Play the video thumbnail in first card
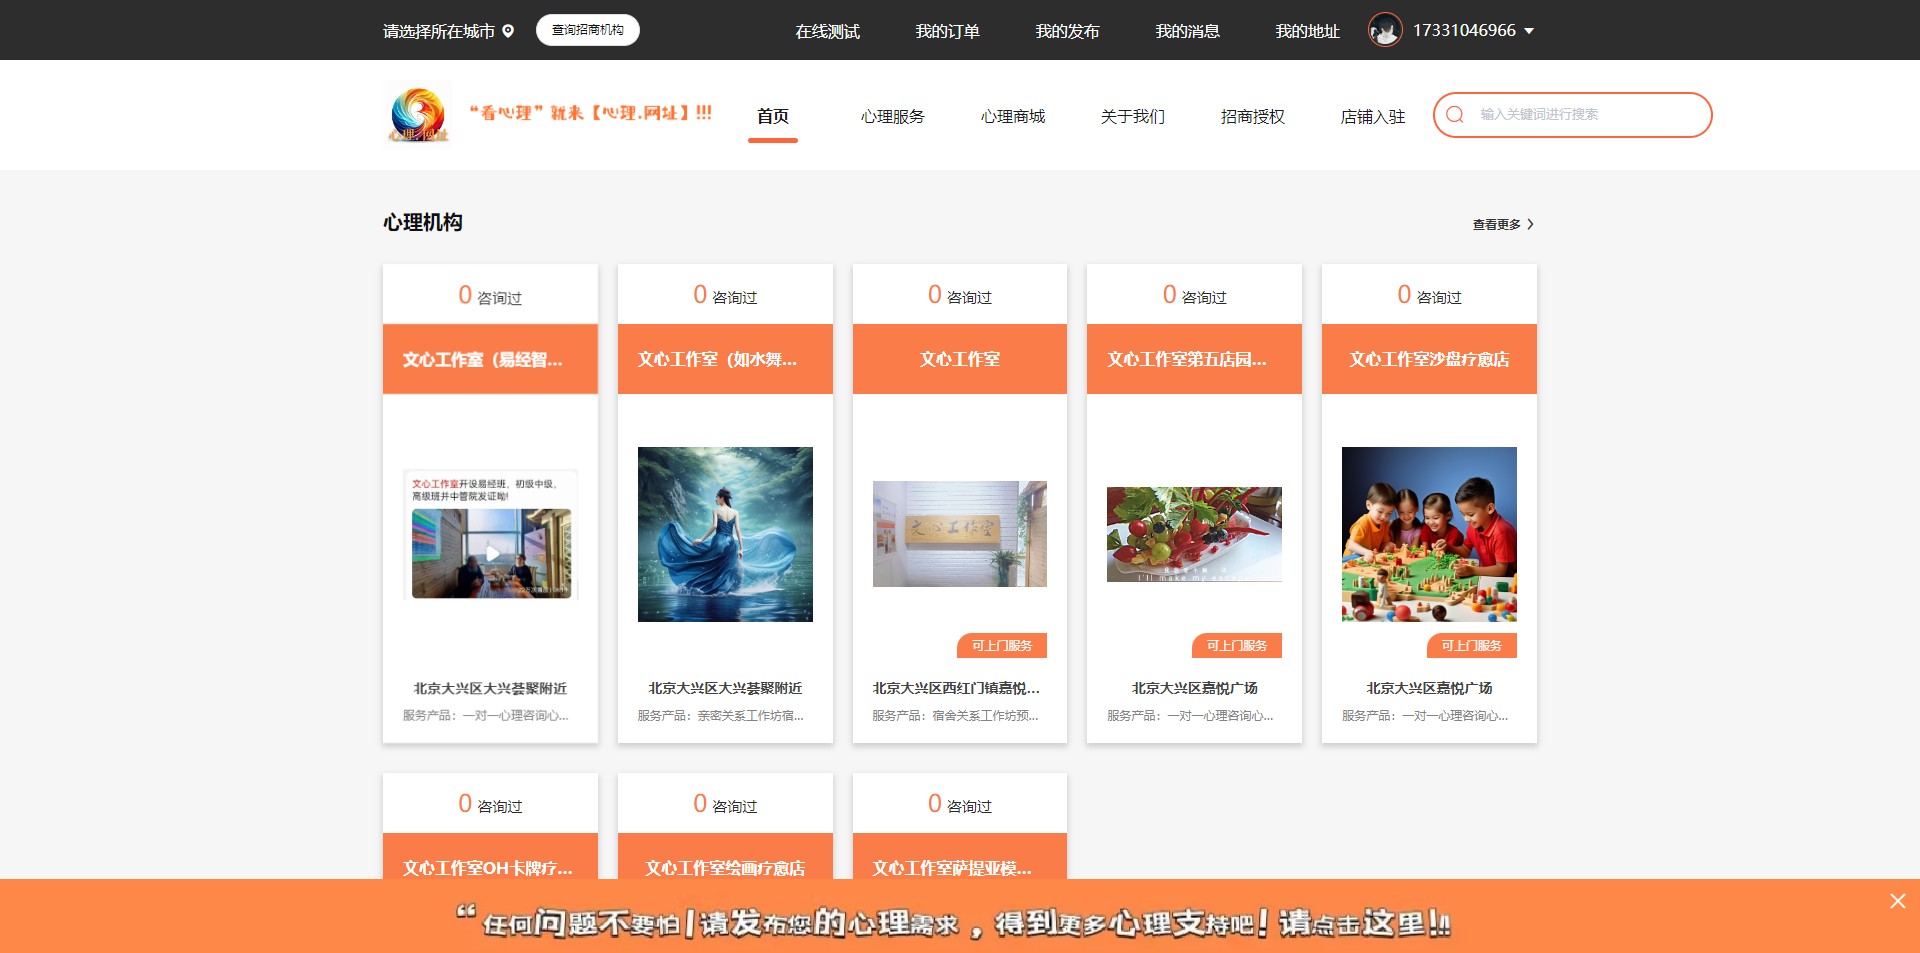Viewport: 1920px width, 953px height. coord(492,553)
